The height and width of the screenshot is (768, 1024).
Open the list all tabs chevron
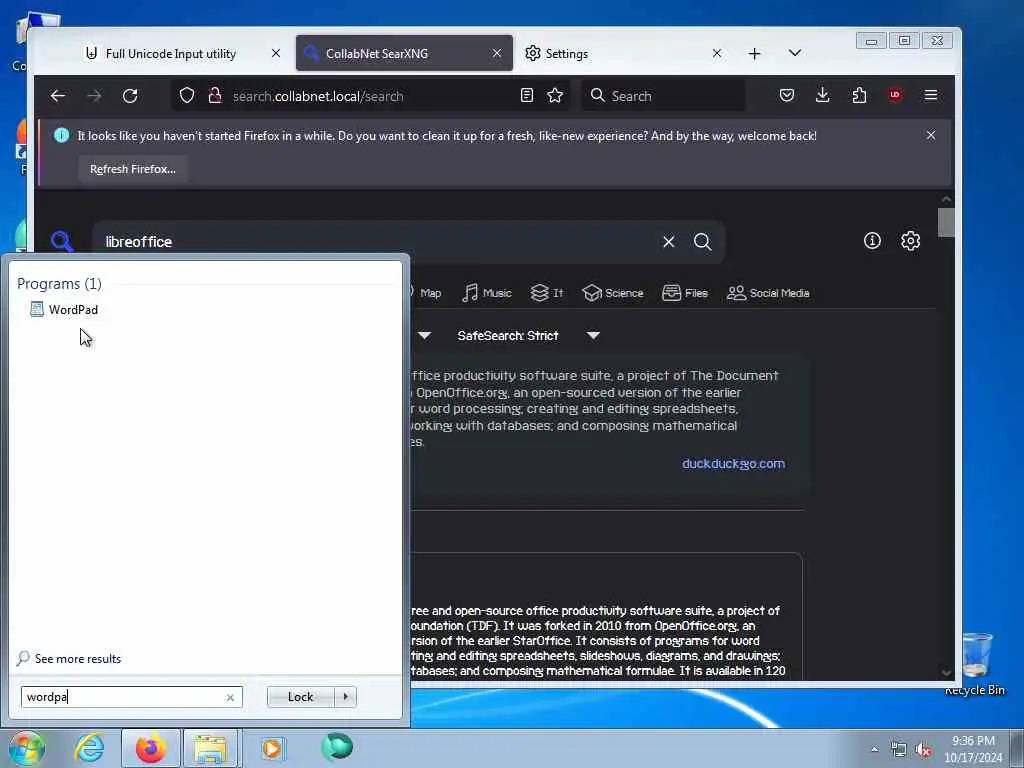click(x=795, y=53)
